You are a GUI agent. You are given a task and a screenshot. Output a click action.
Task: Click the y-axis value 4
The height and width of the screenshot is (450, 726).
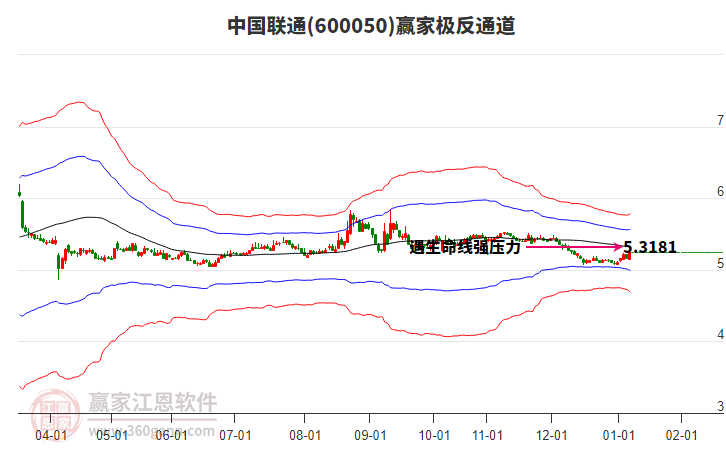[x=720, y=334]
